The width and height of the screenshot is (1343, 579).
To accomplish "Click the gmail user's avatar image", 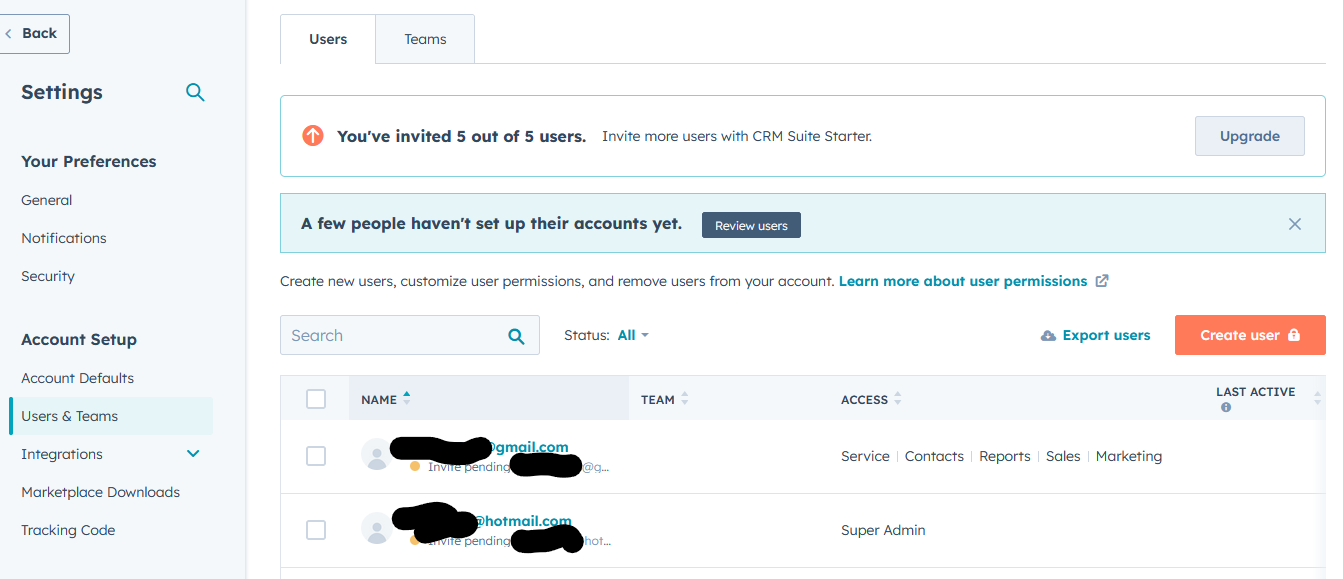I will (375, 455).
